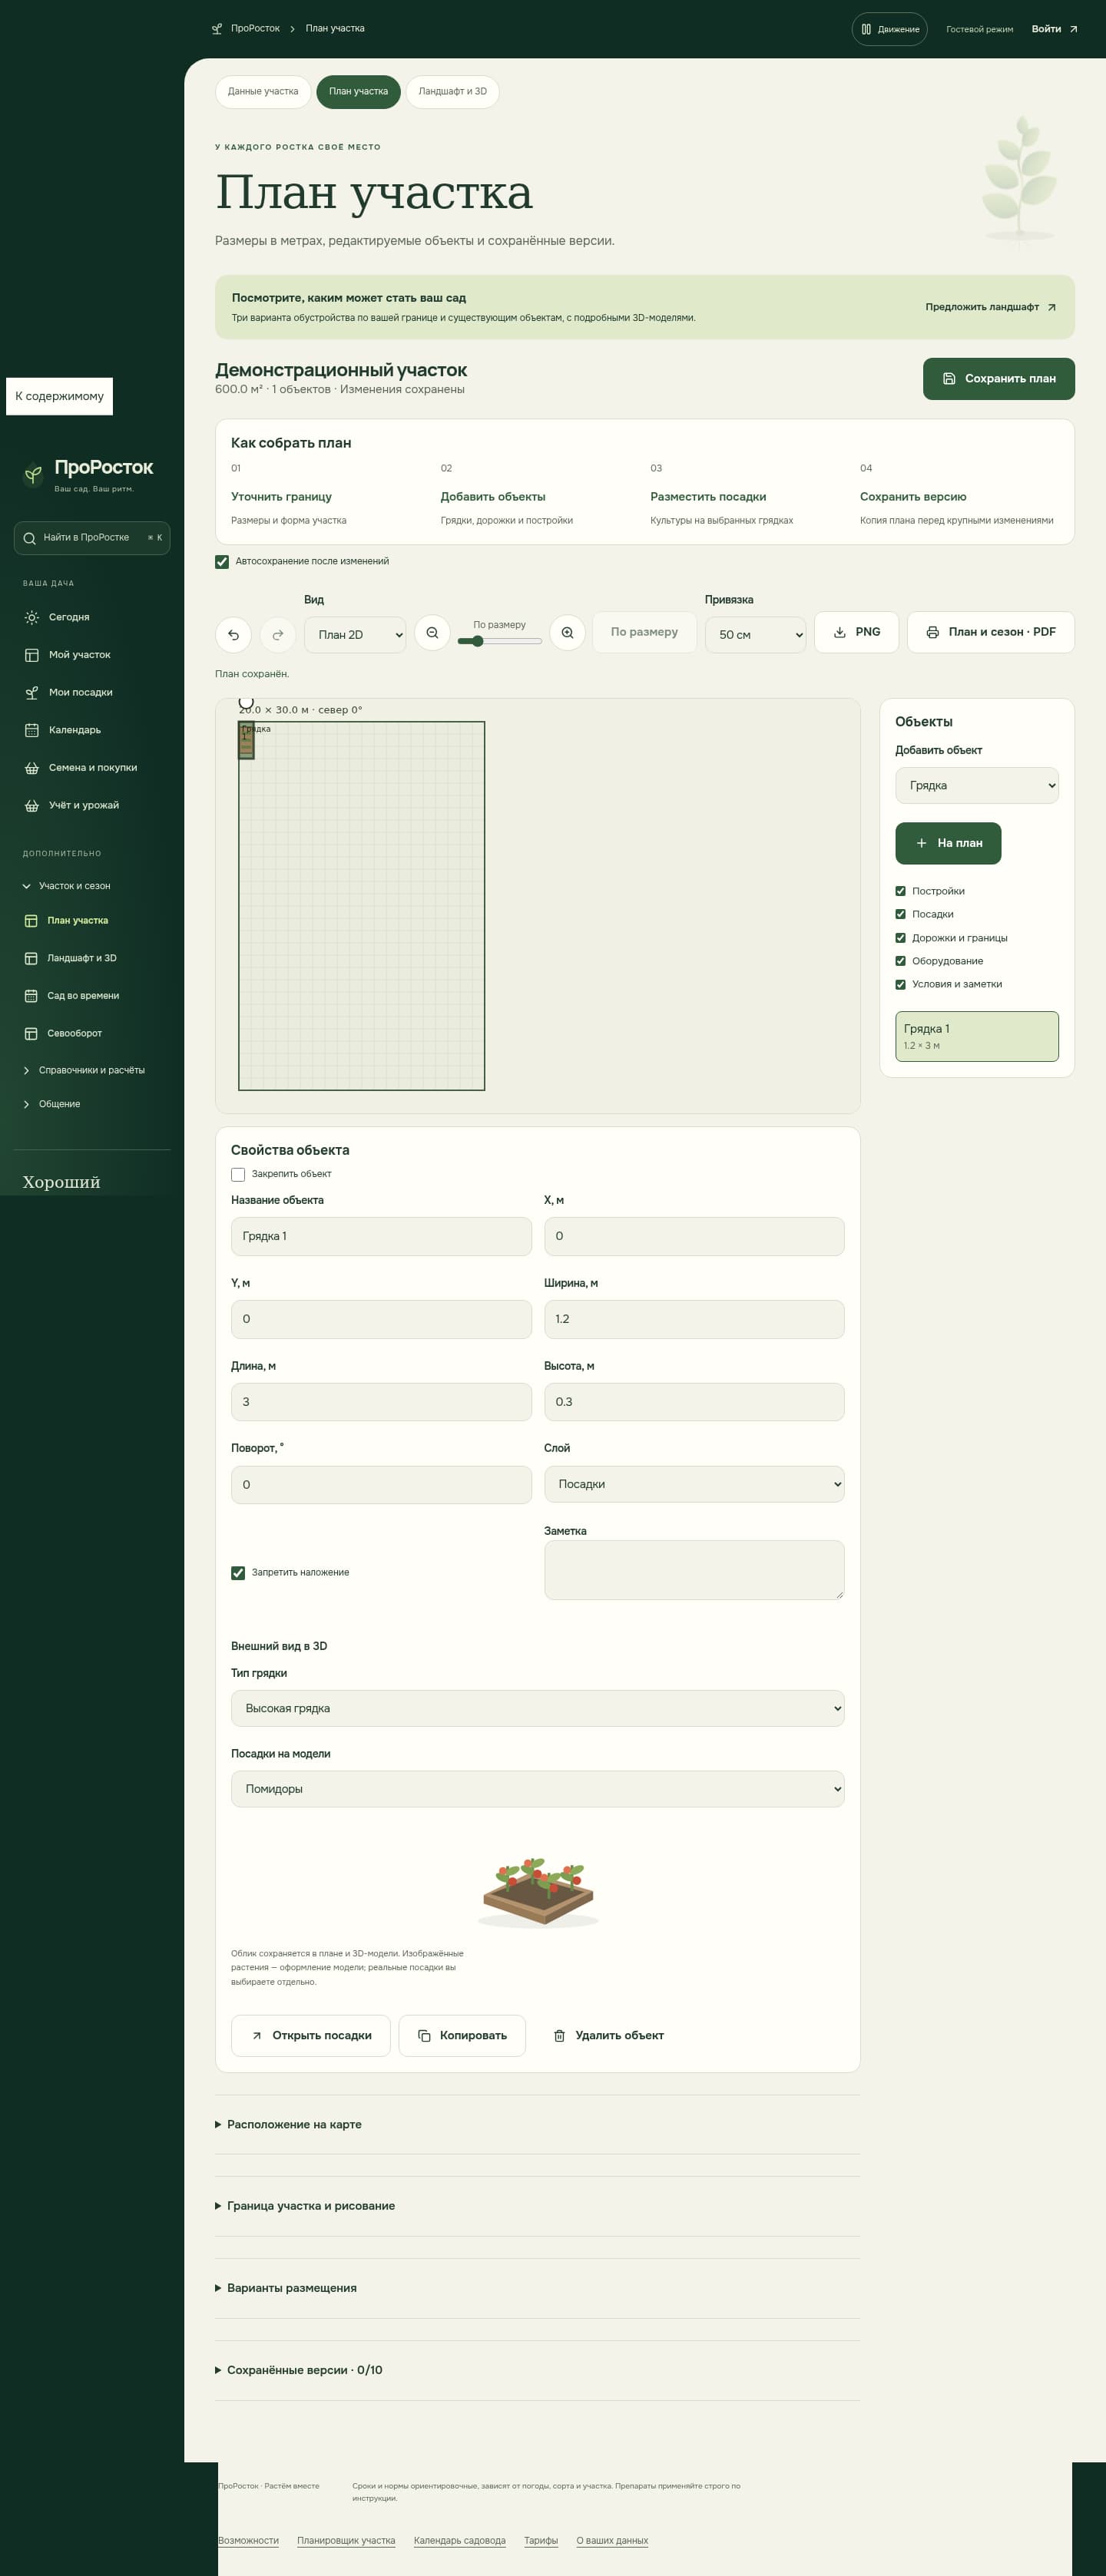Click the Удалить объект button

[x=609, y=2035]
